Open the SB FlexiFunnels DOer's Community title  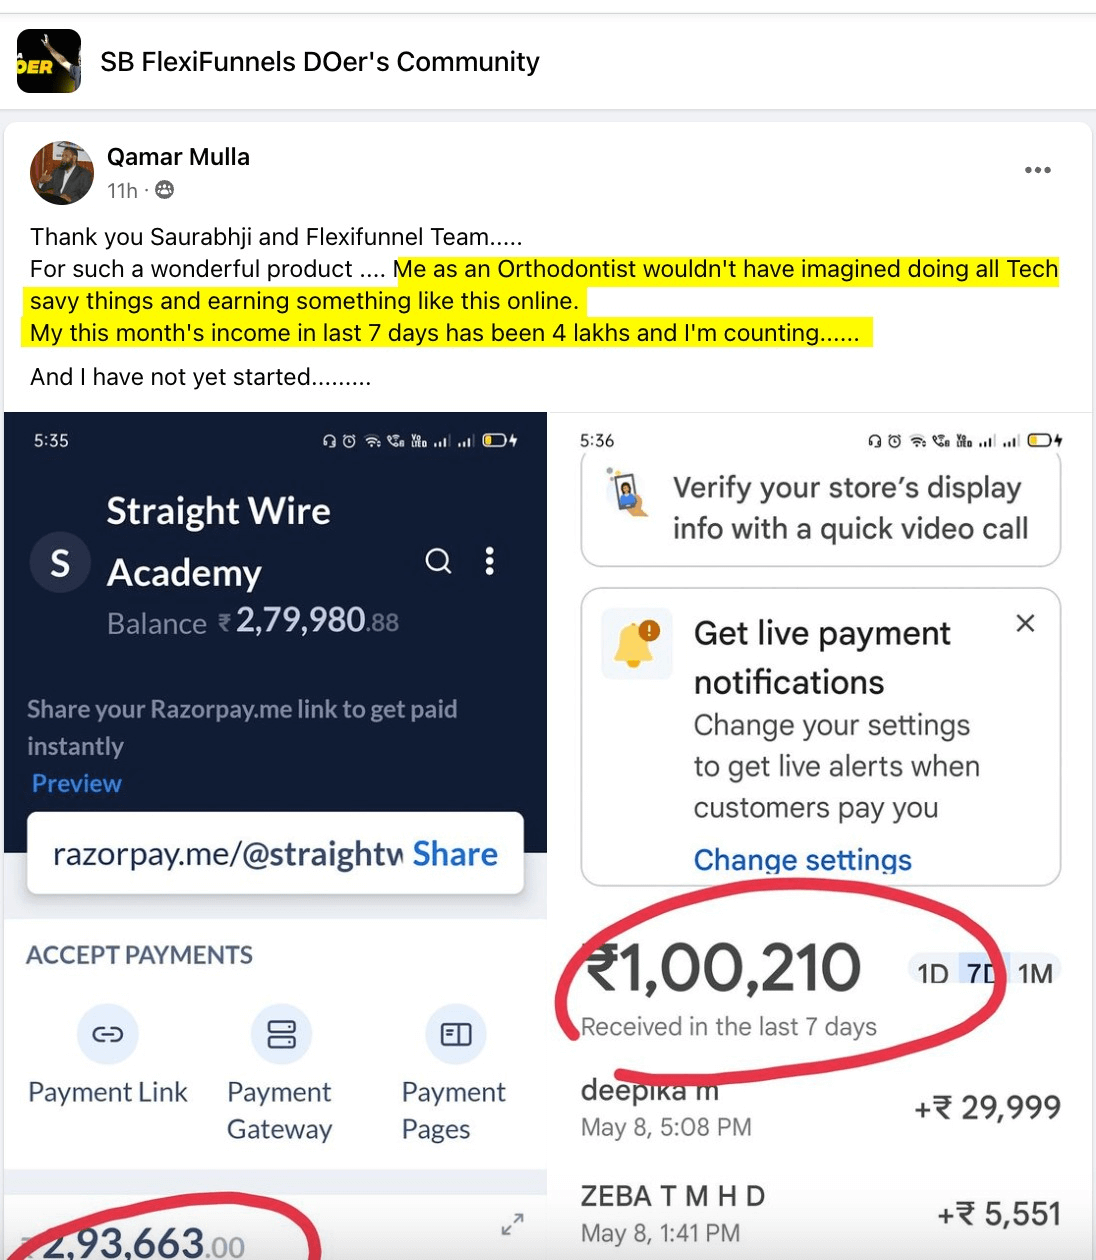(319, 62)
